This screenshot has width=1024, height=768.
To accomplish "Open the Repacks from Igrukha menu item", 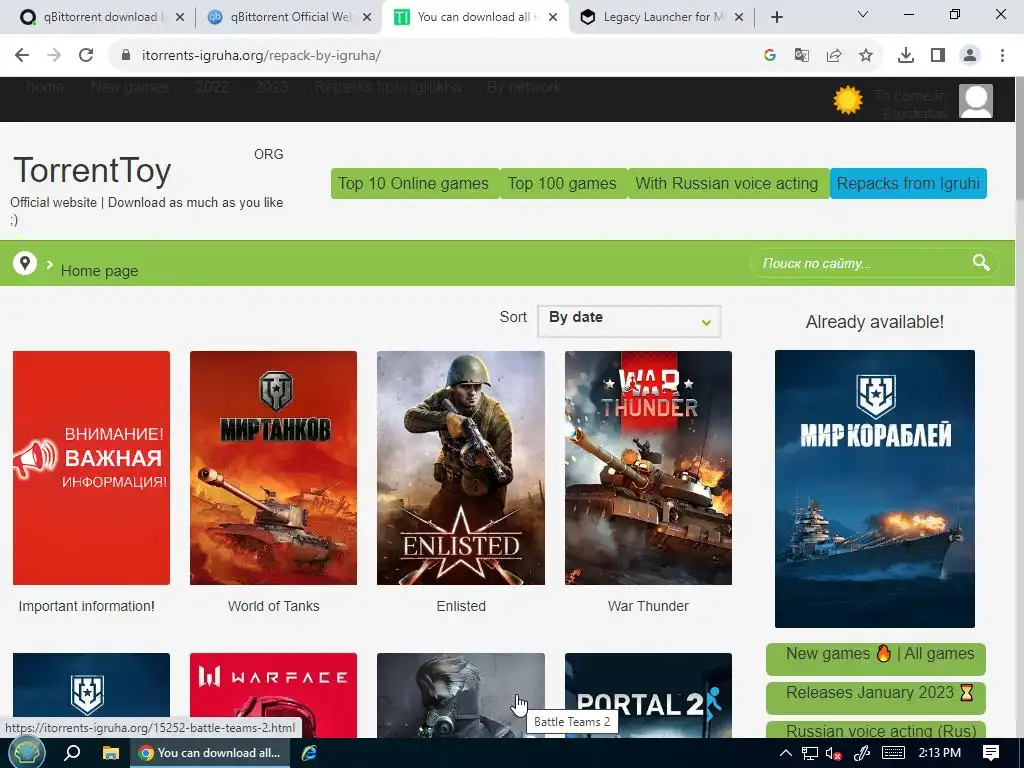I will pos(387,87).
